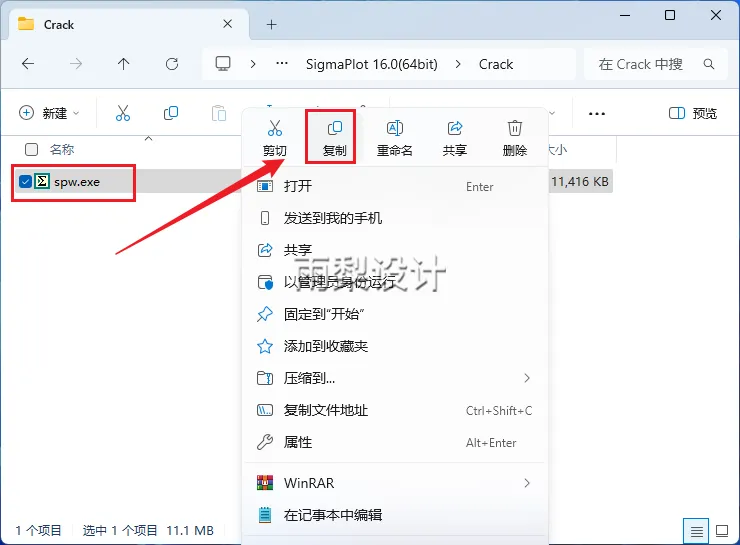Viewport: 740px width, 545px height.
Task: Click Rename (重命名) in context menu
Action: [x=395, y=138]
